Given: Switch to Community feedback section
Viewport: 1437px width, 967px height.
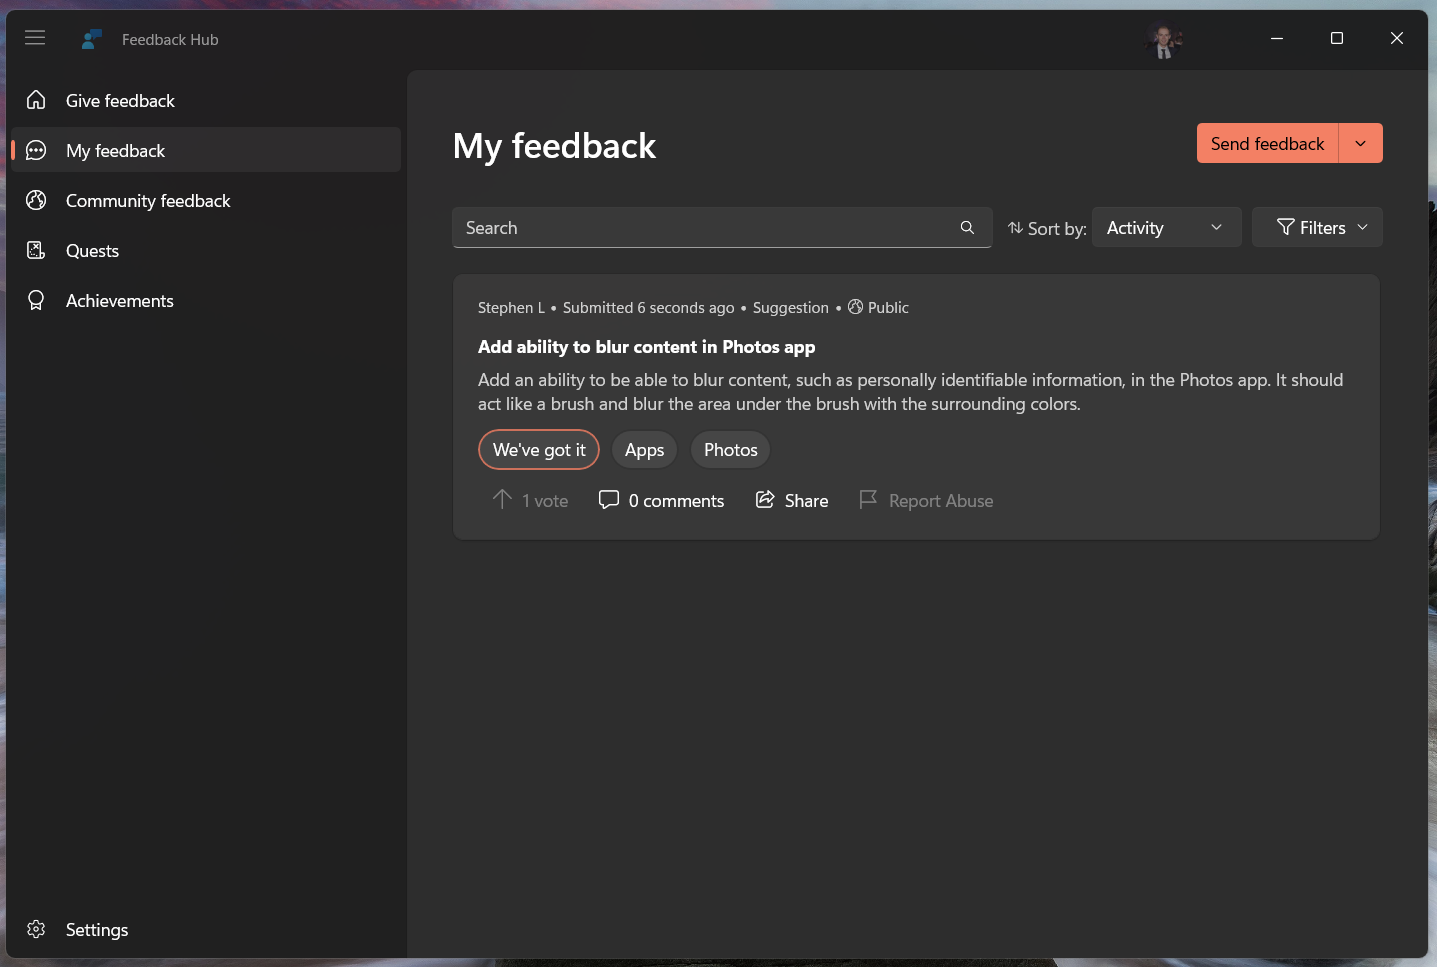Looking at the screenshot, I should (147, 200).
